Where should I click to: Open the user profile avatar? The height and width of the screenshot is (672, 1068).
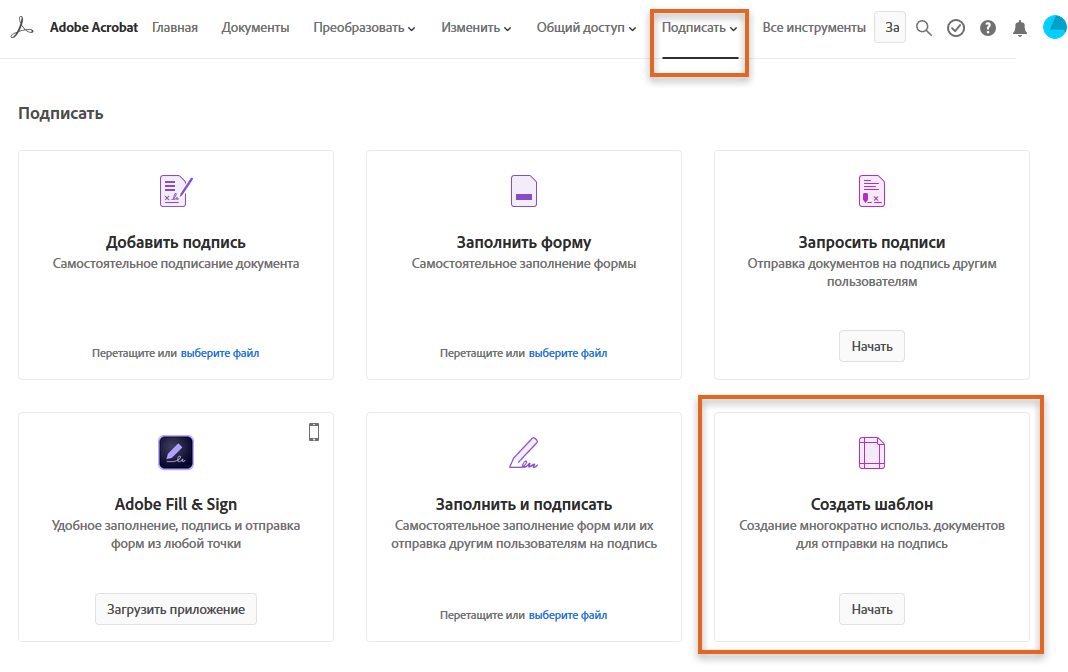click(x=1054, y=28)
